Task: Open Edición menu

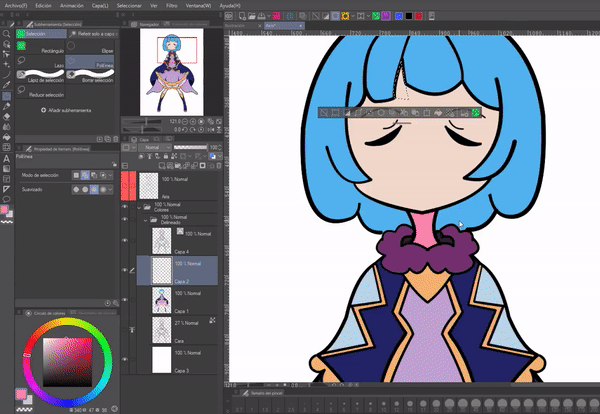Action: pyautogui.click(x=43, y=6)
